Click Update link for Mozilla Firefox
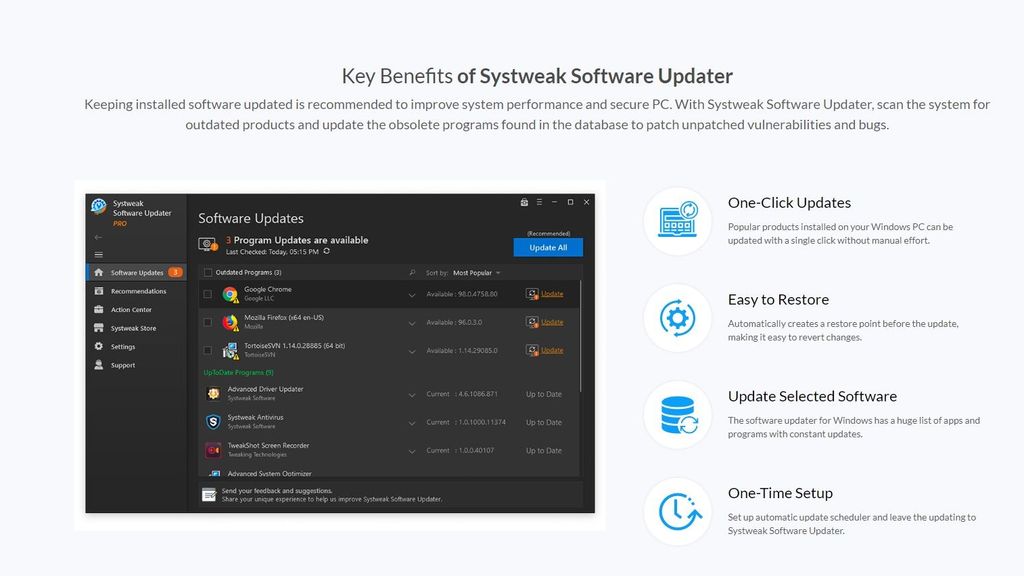1024x576 pixels. point(552,321)
